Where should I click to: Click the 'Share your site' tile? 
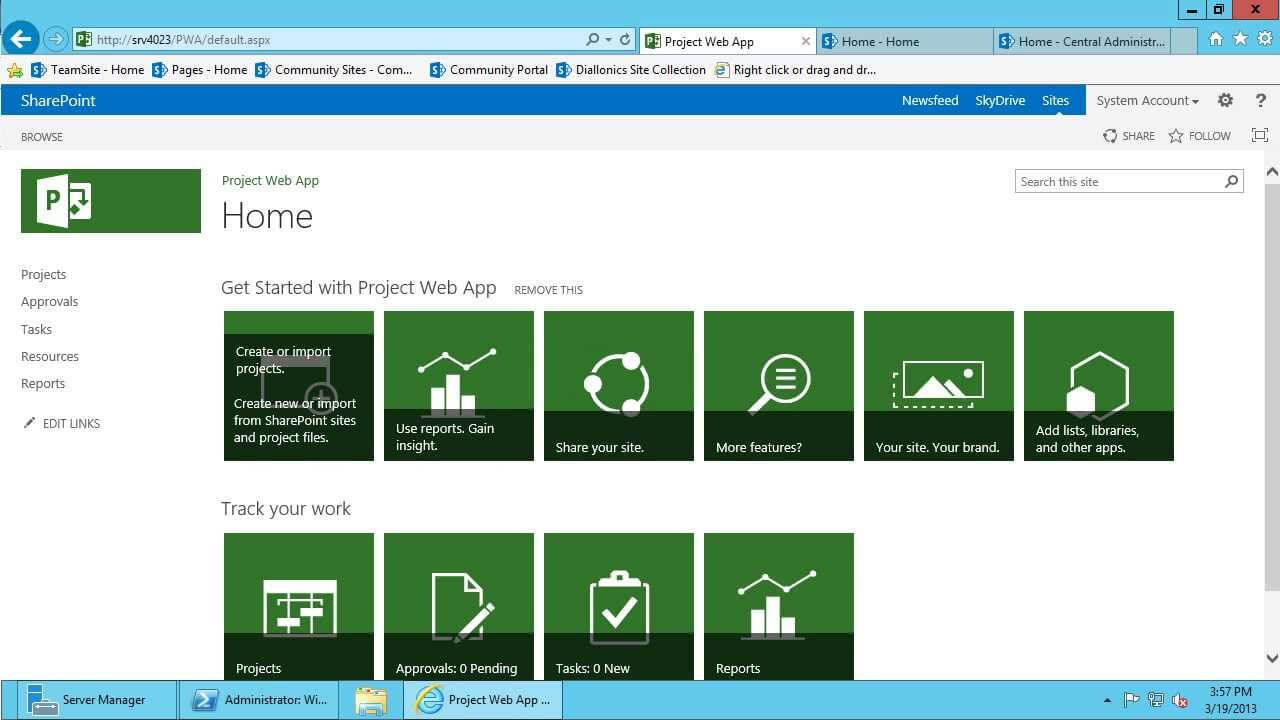(x=619, y=386)
